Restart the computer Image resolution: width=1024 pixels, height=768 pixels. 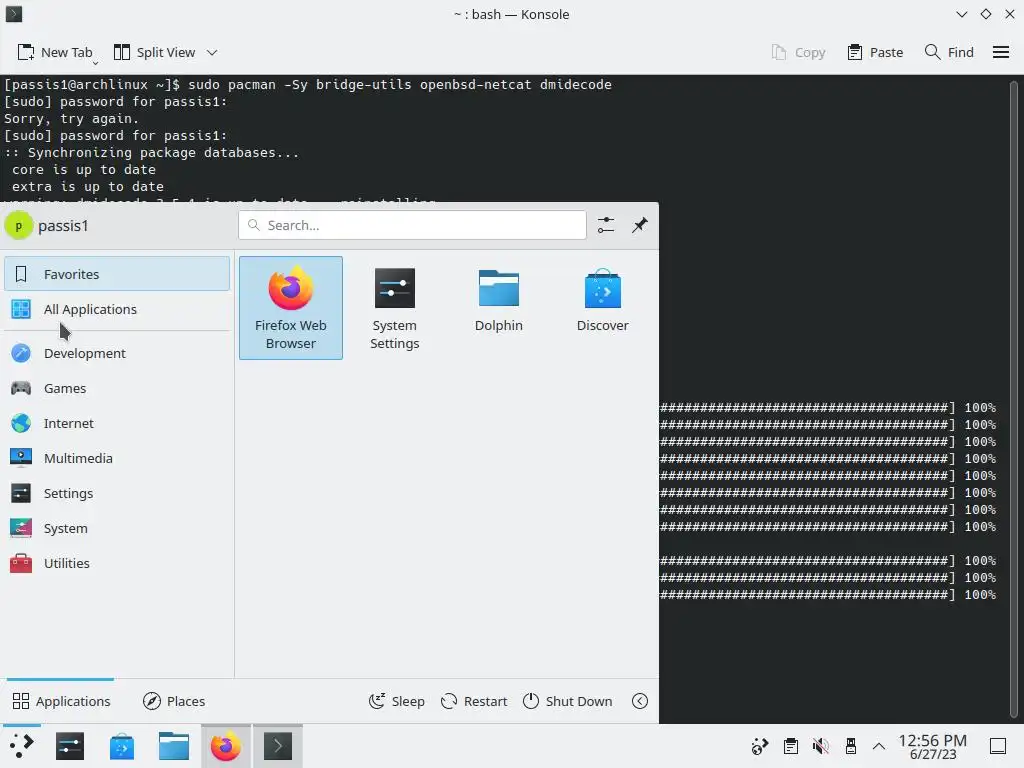tap(474, 701)
